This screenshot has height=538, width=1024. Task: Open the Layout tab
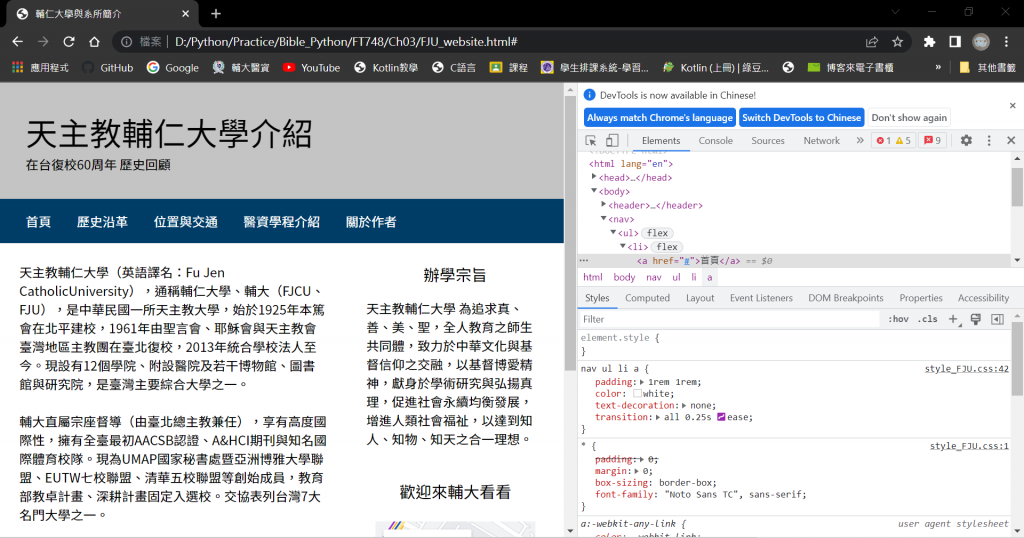(700, 298)
